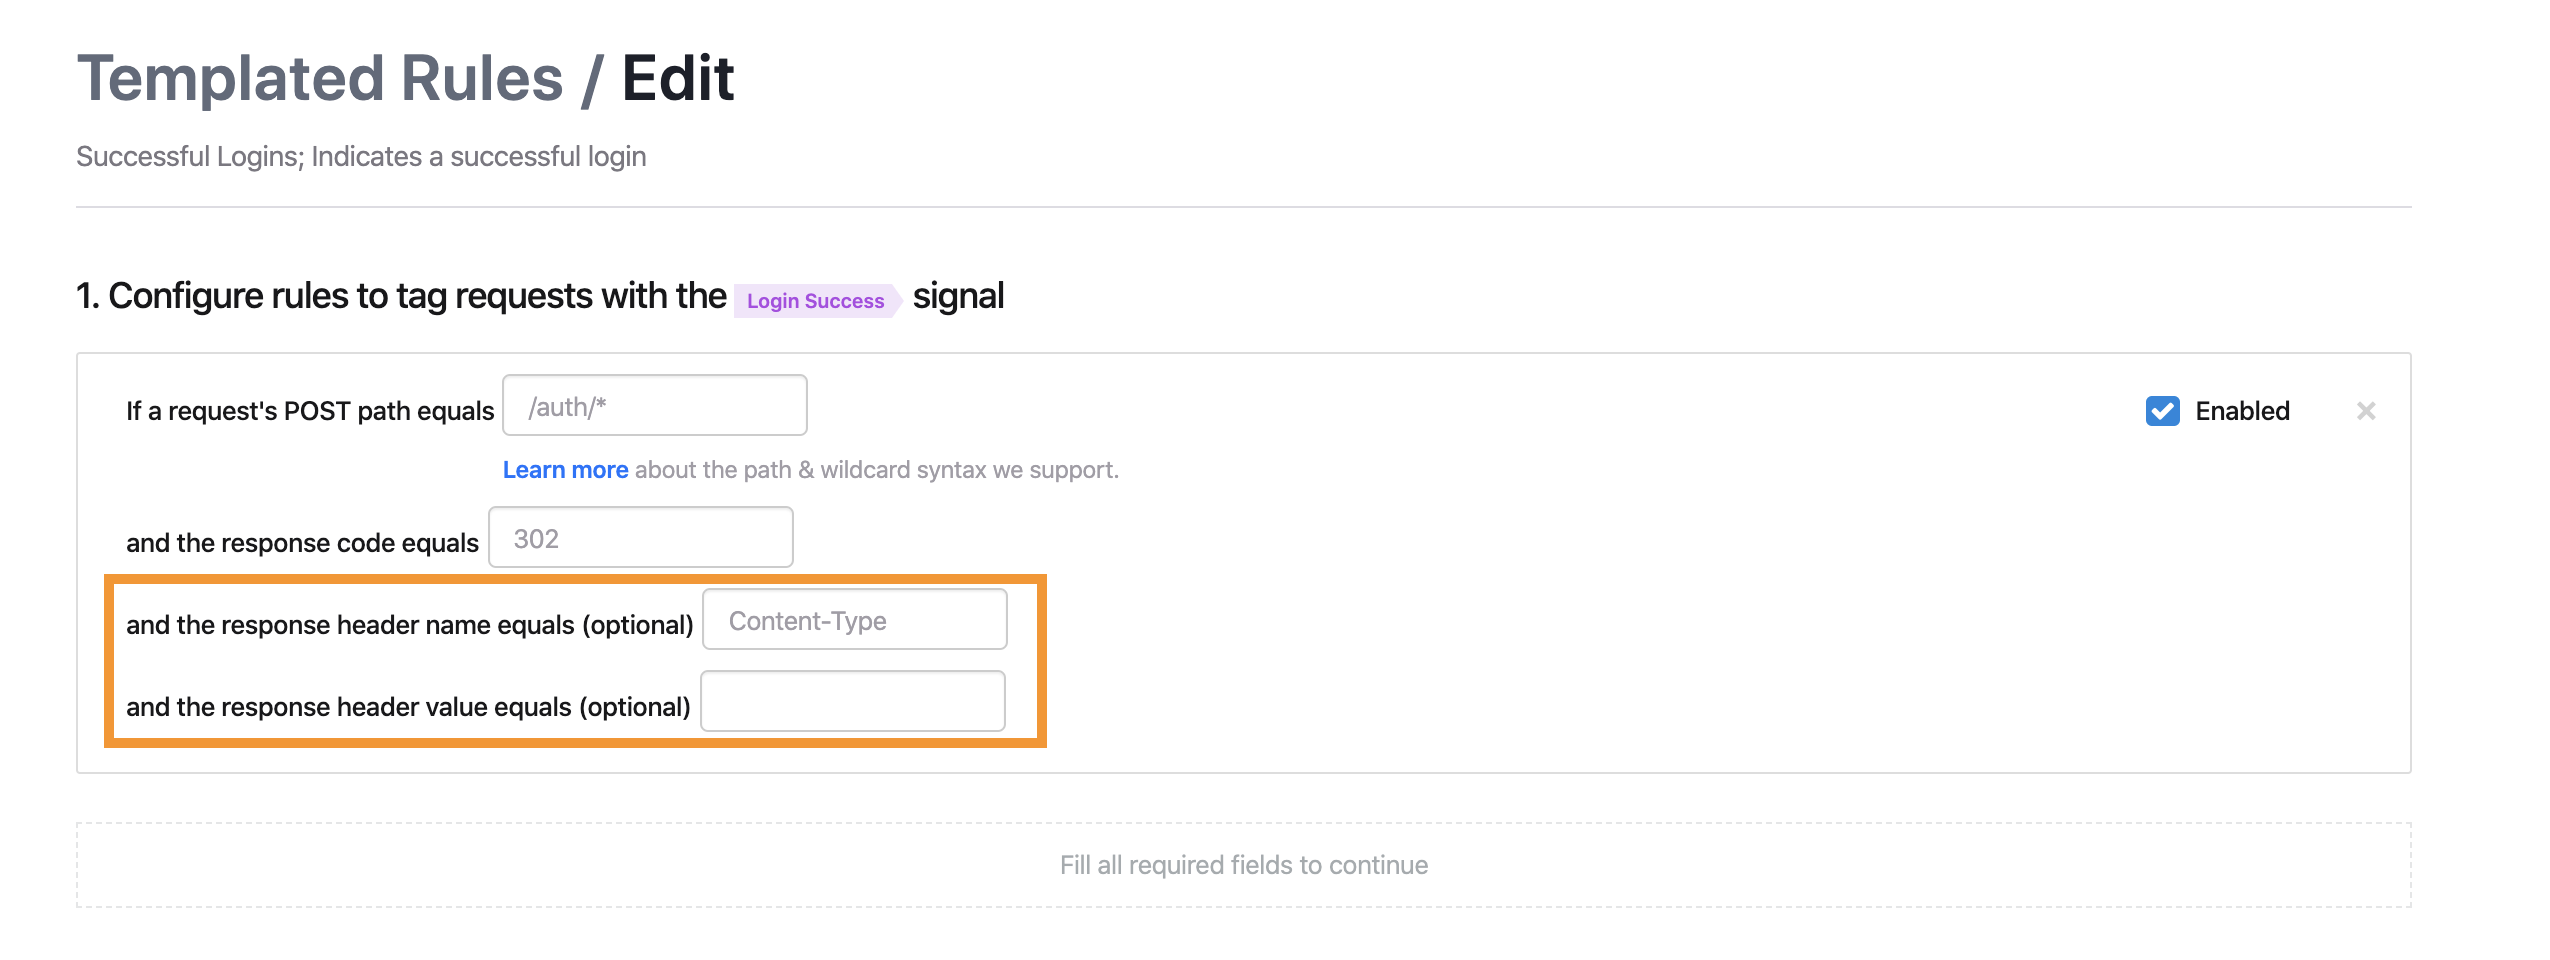Disable the rule via the Enabled checkbox
The height and width of the screenshot is (960, 2550).
(2162, 410)
